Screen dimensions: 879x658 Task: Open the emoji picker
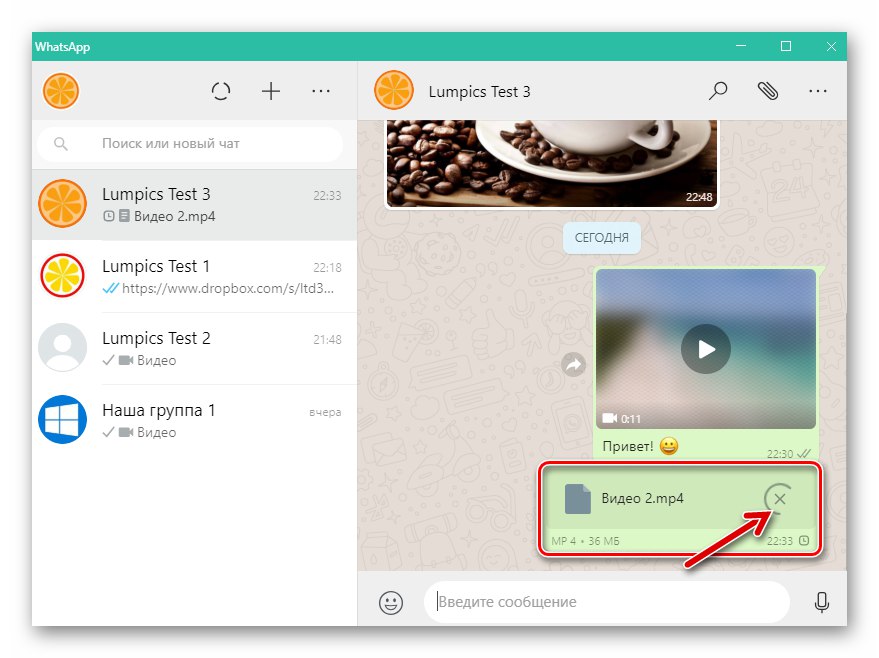(391, 603)
